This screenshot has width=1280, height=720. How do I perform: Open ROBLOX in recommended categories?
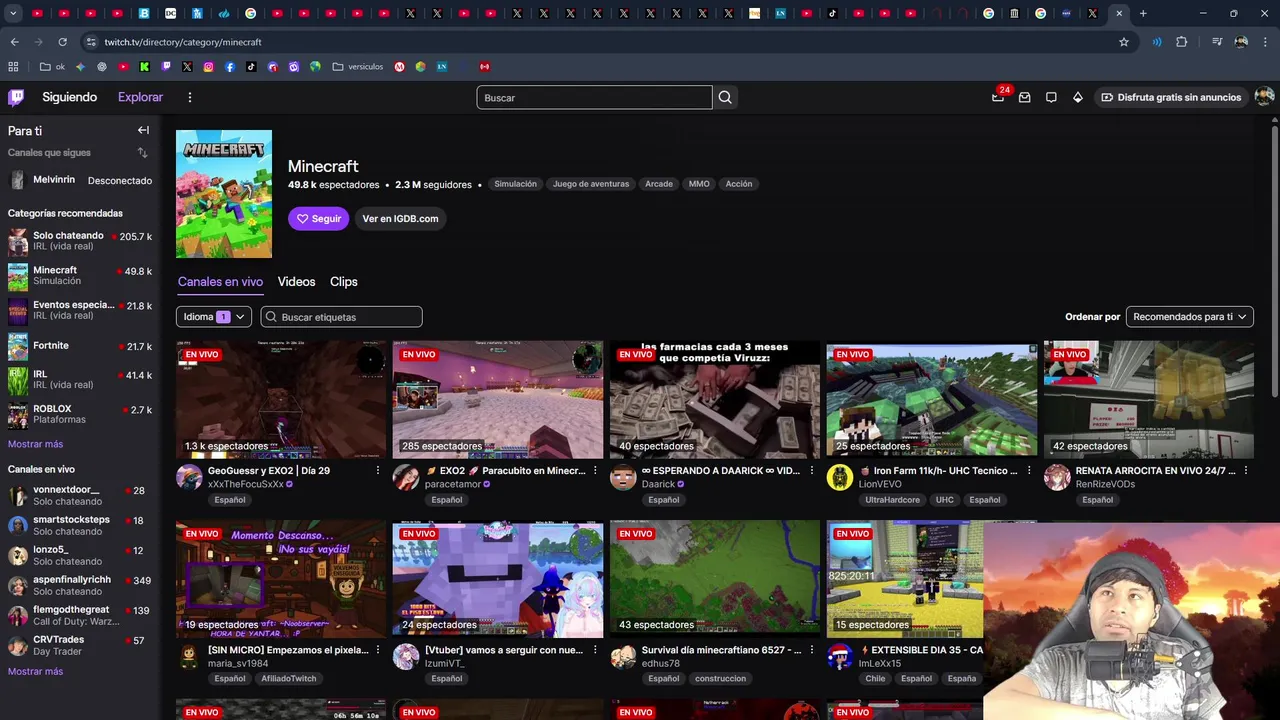click(80, 414)
